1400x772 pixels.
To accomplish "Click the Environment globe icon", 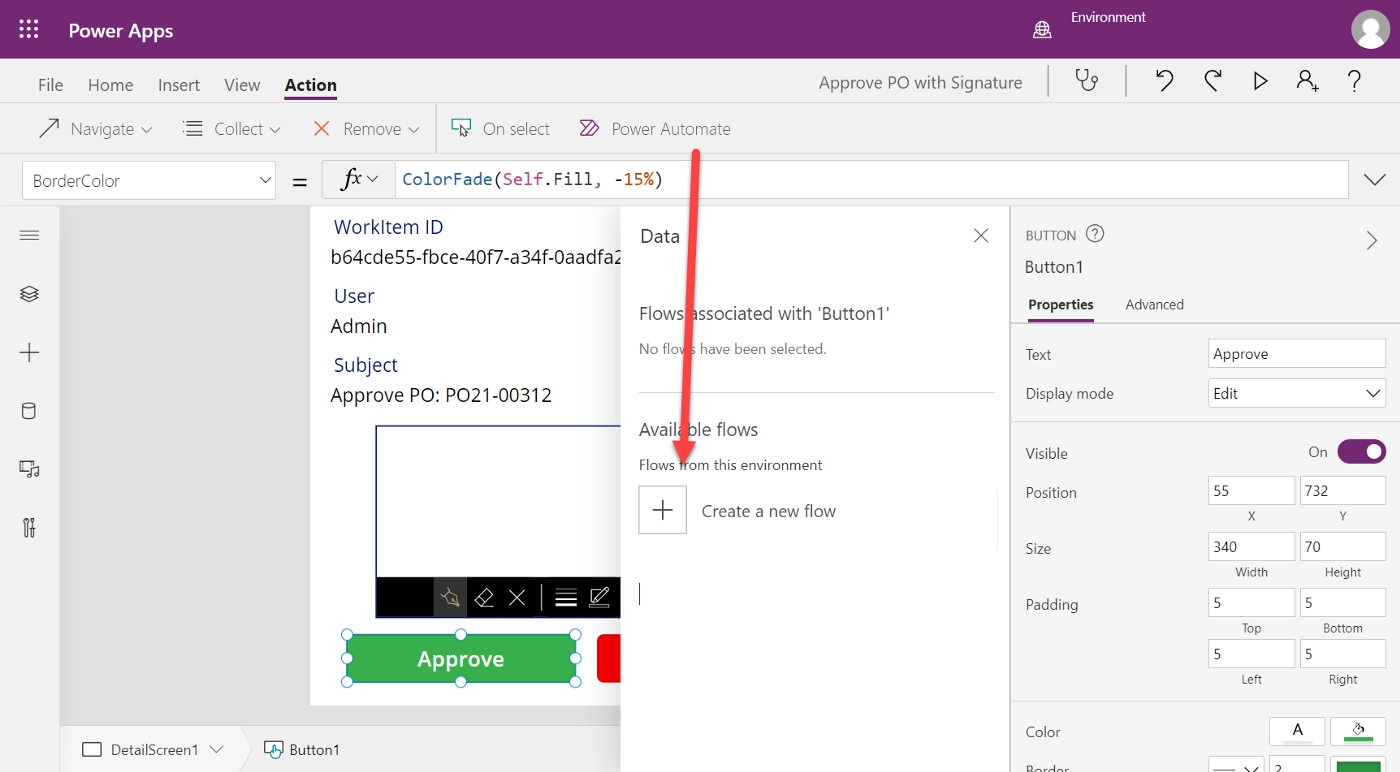I will click(1042, 30).
